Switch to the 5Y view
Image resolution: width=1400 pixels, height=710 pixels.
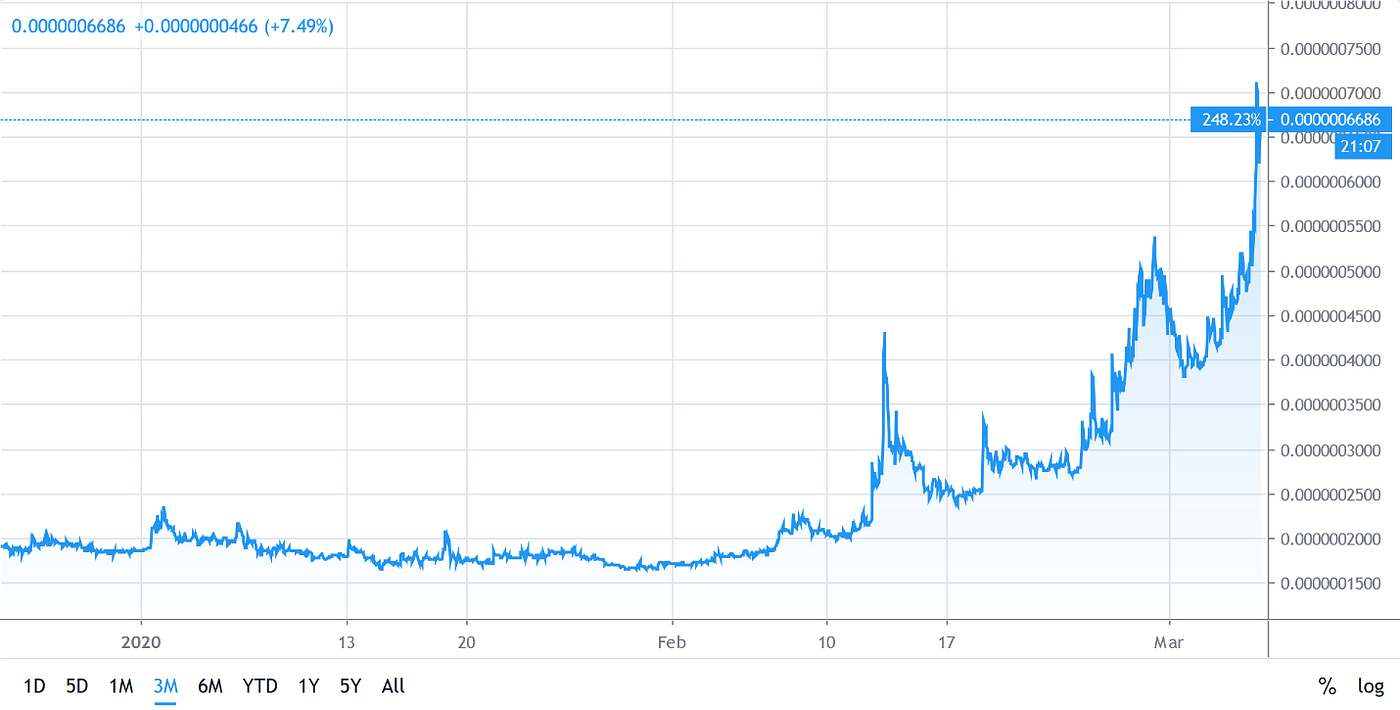(350, 687)
